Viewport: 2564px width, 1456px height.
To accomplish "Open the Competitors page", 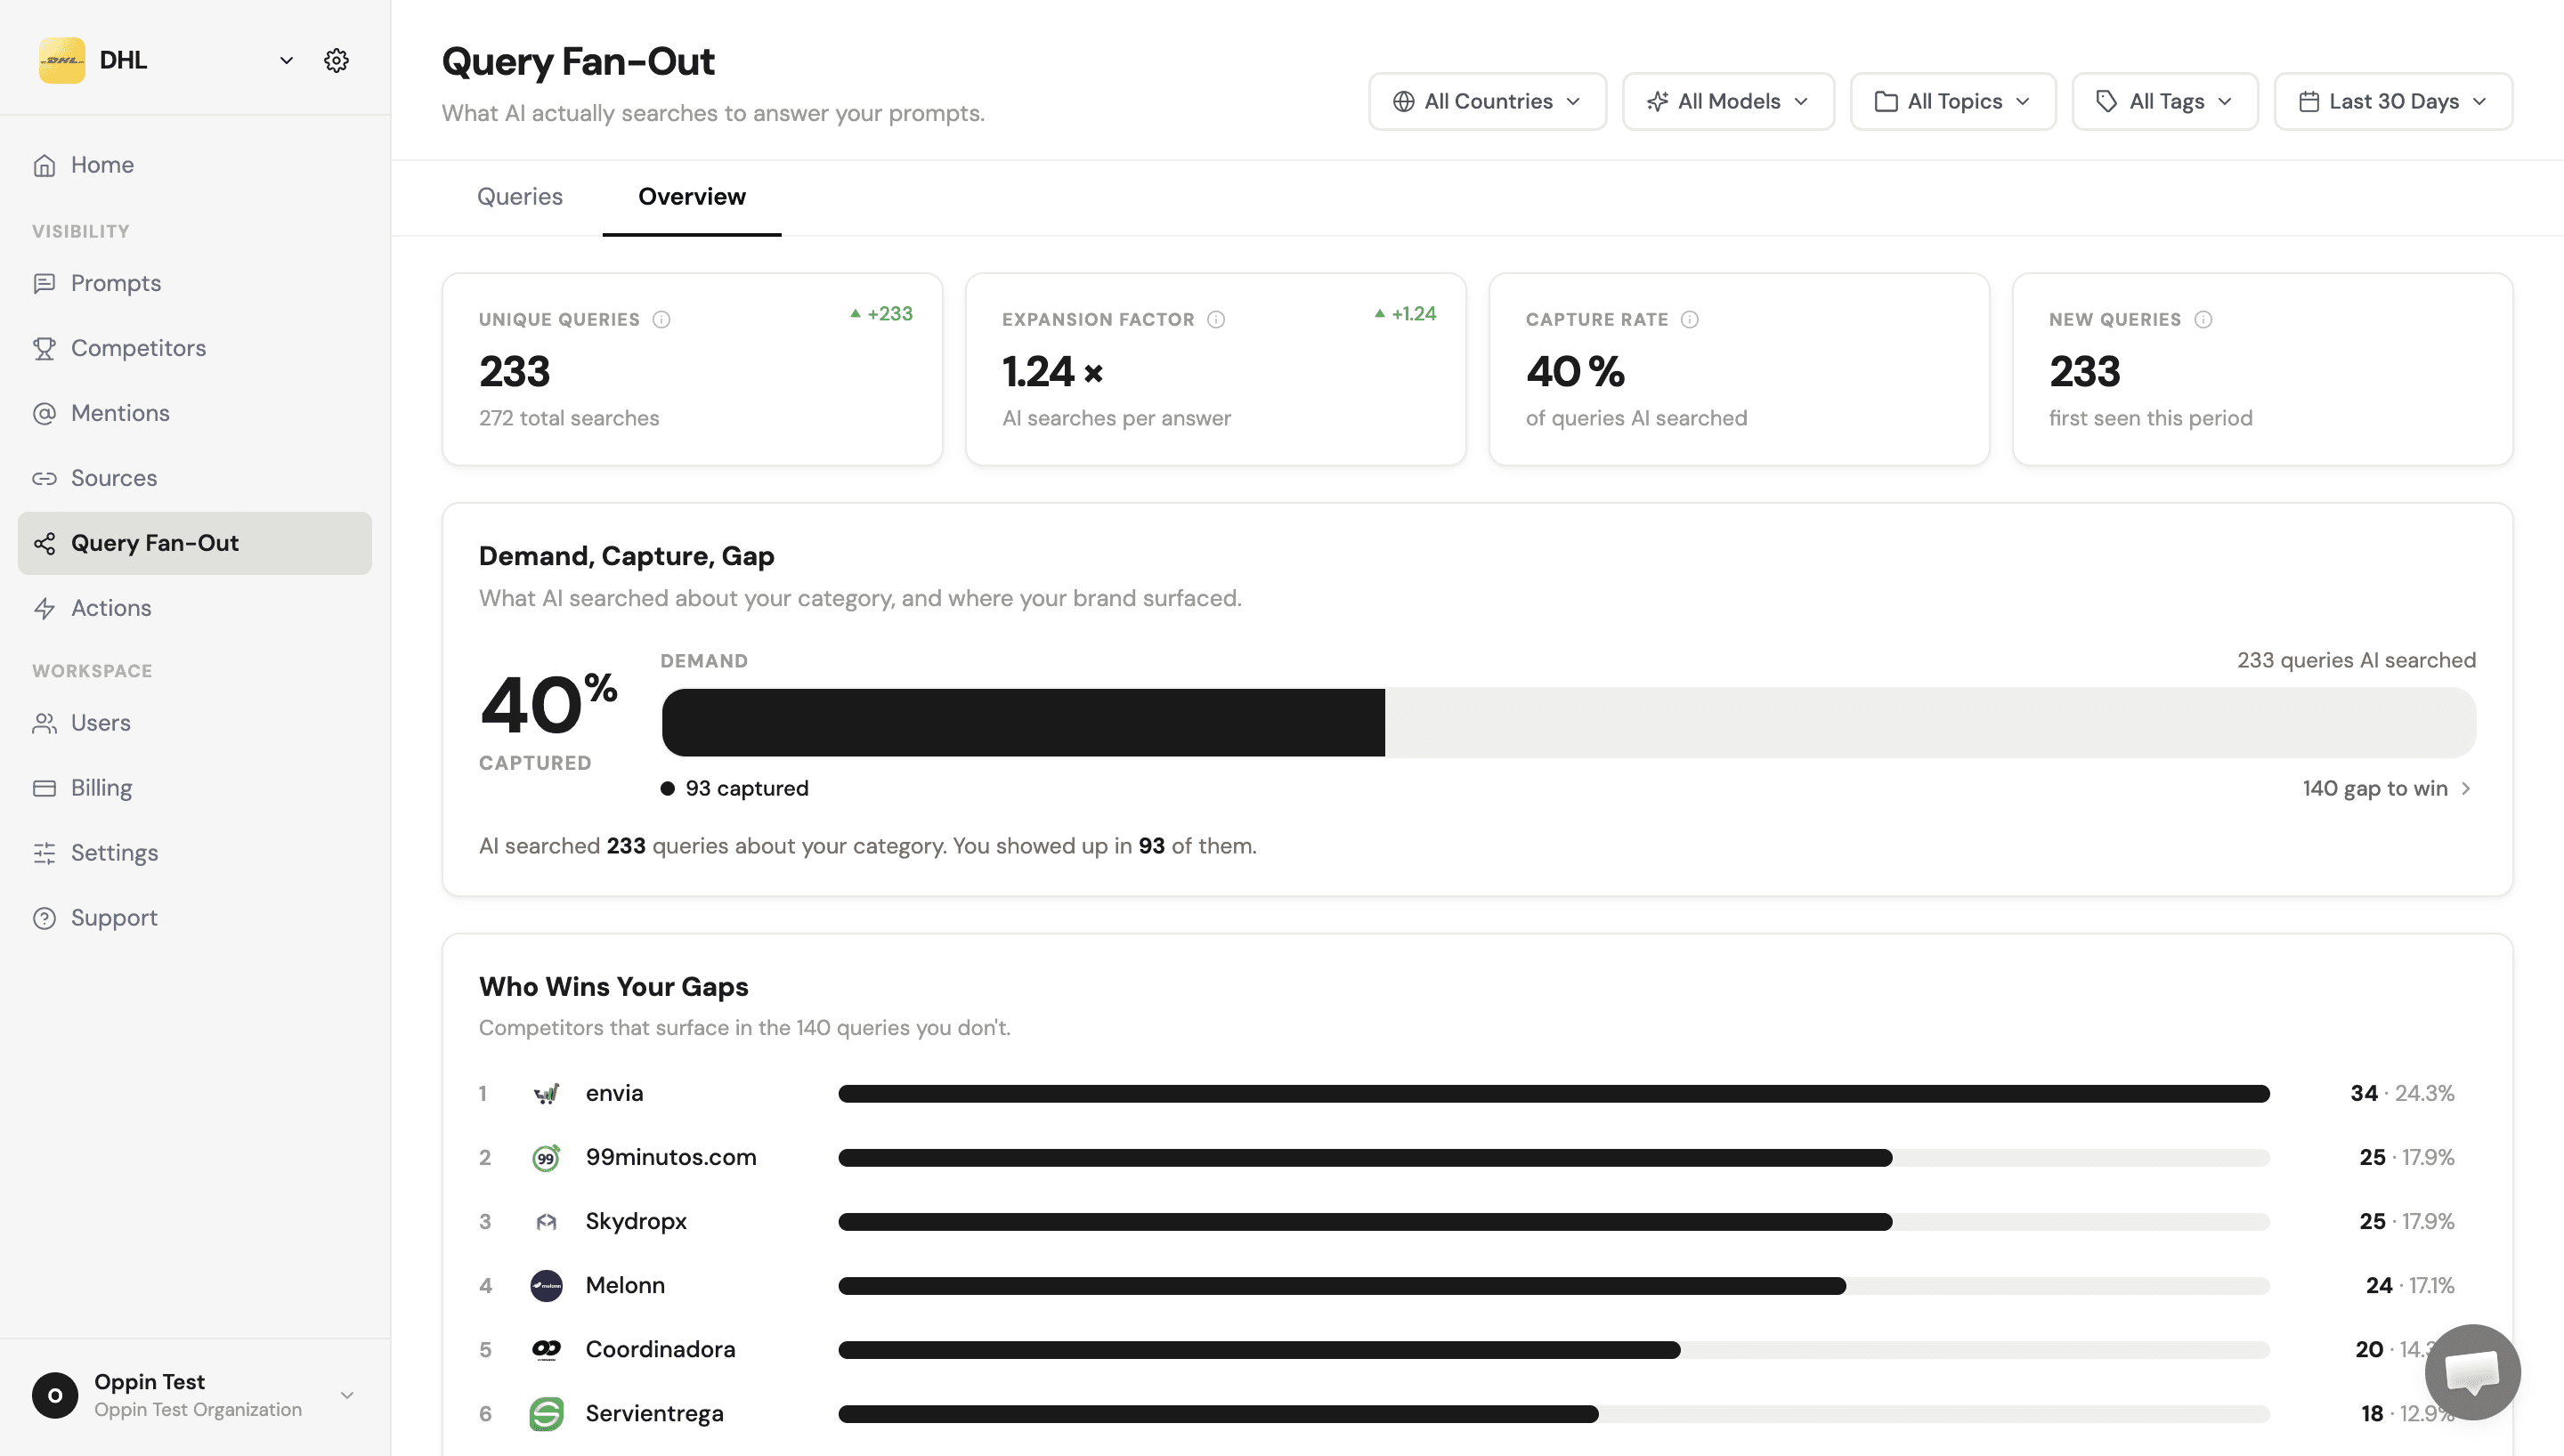I will (195, 348).
